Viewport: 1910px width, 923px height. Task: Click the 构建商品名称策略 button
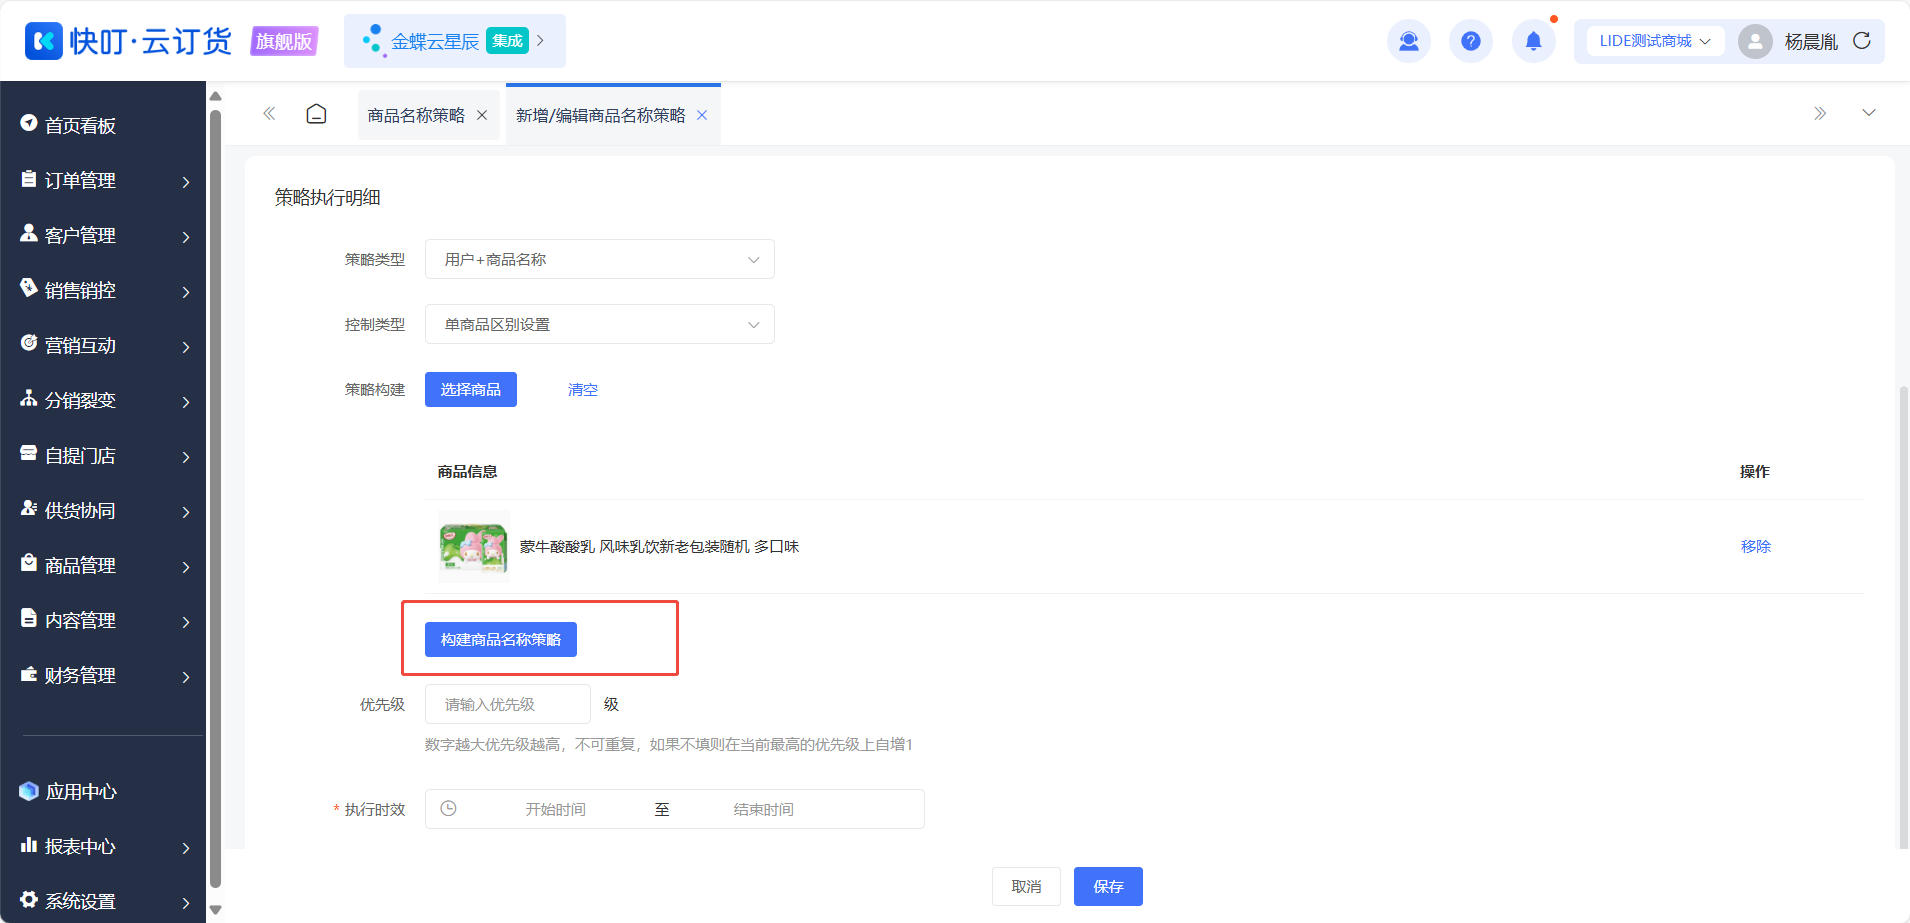pyautogui.click(x=500, y=639)
